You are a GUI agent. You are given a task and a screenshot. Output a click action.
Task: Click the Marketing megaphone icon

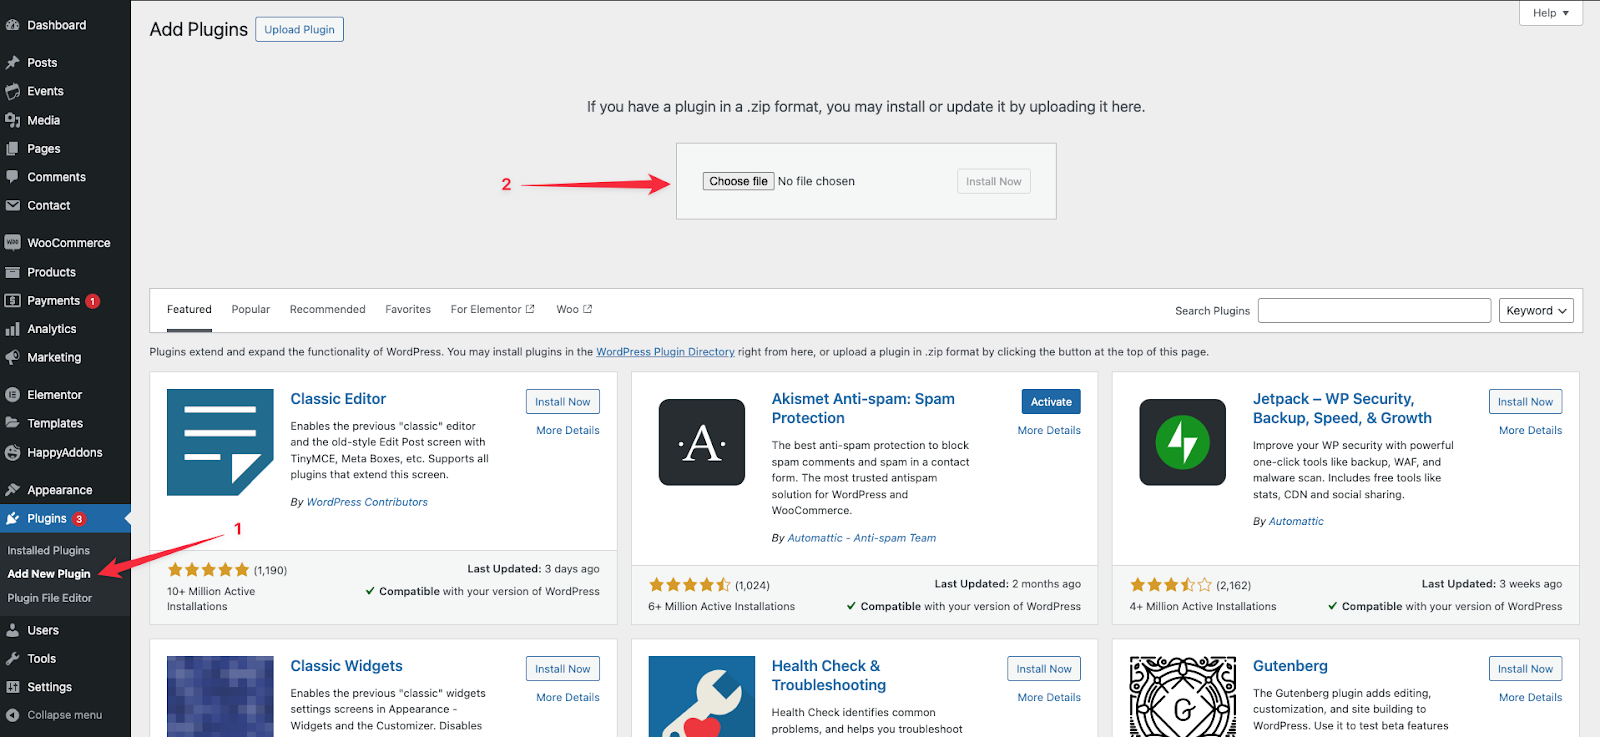pyautogui.click(x=13, y=357)
